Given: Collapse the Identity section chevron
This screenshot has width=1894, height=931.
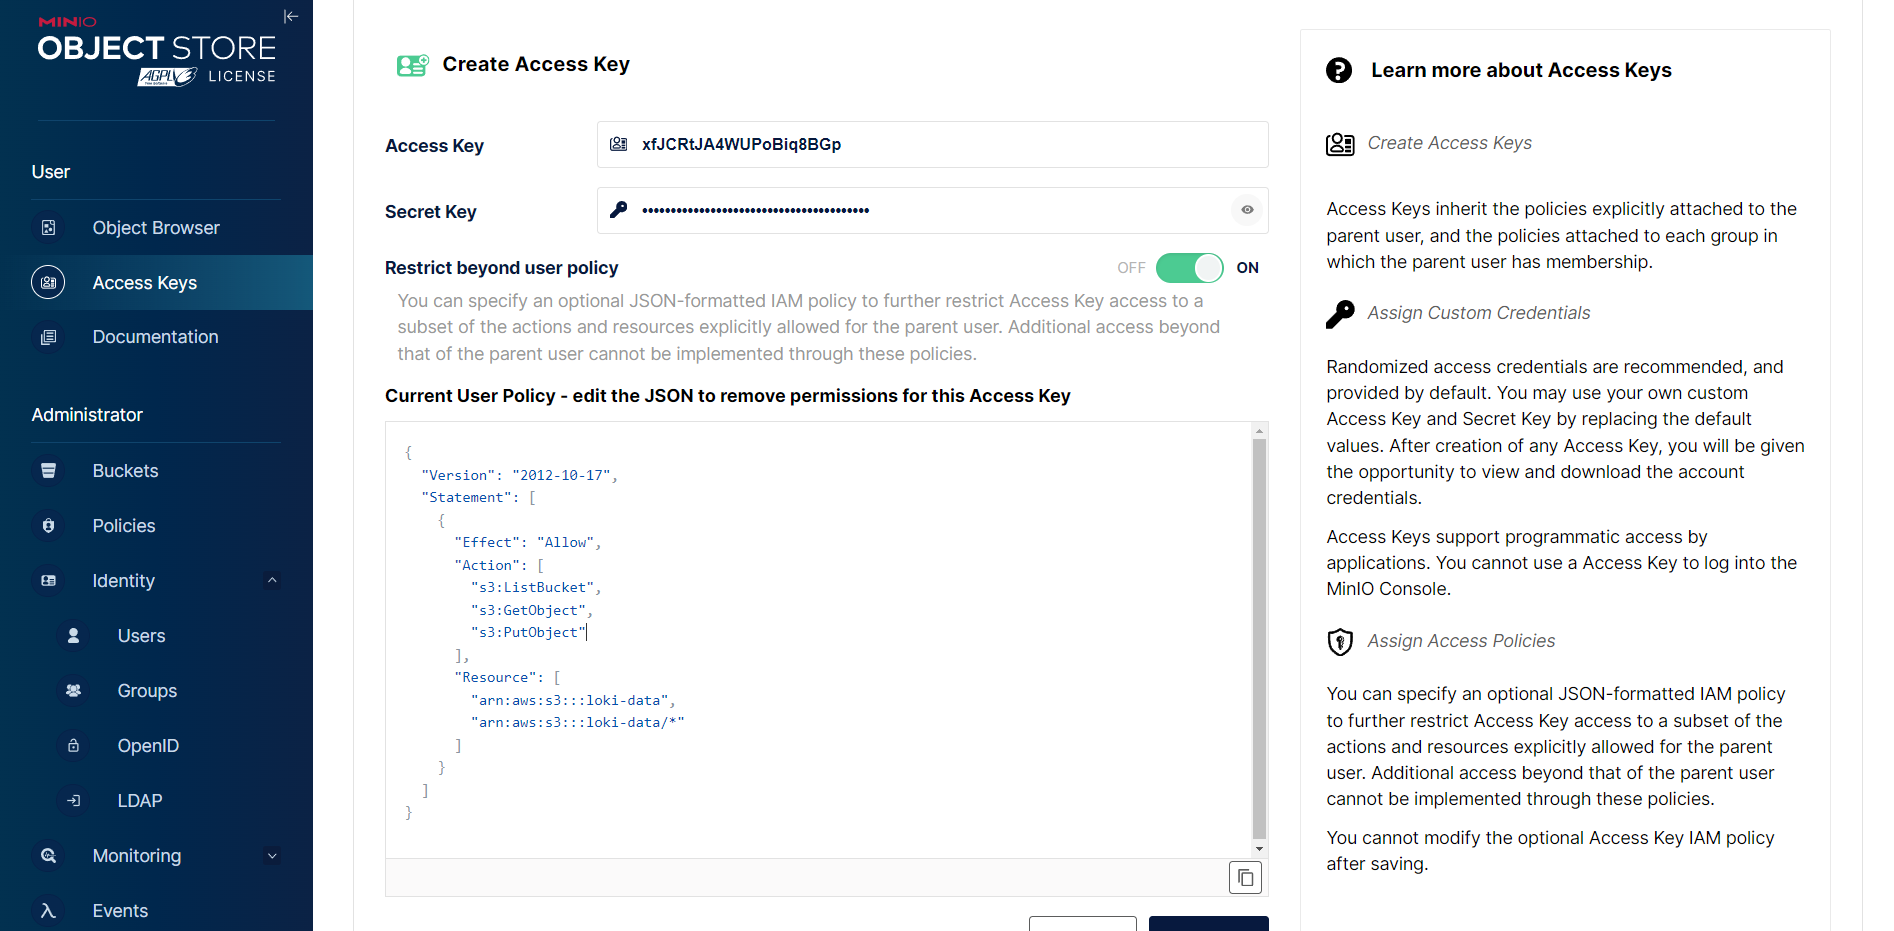Looking at the screenshot, I should point(272,580).
